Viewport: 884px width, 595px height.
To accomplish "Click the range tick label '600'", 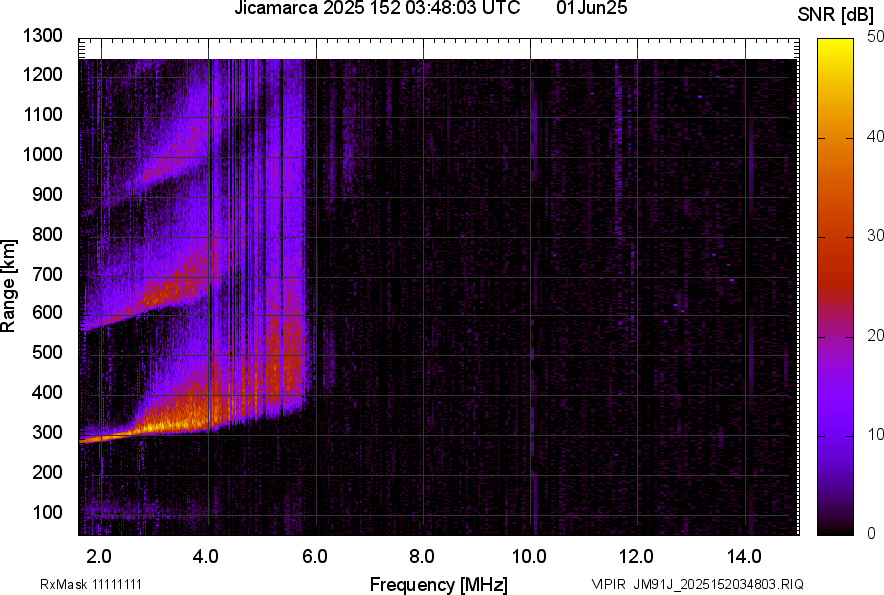I will (47, 312).
